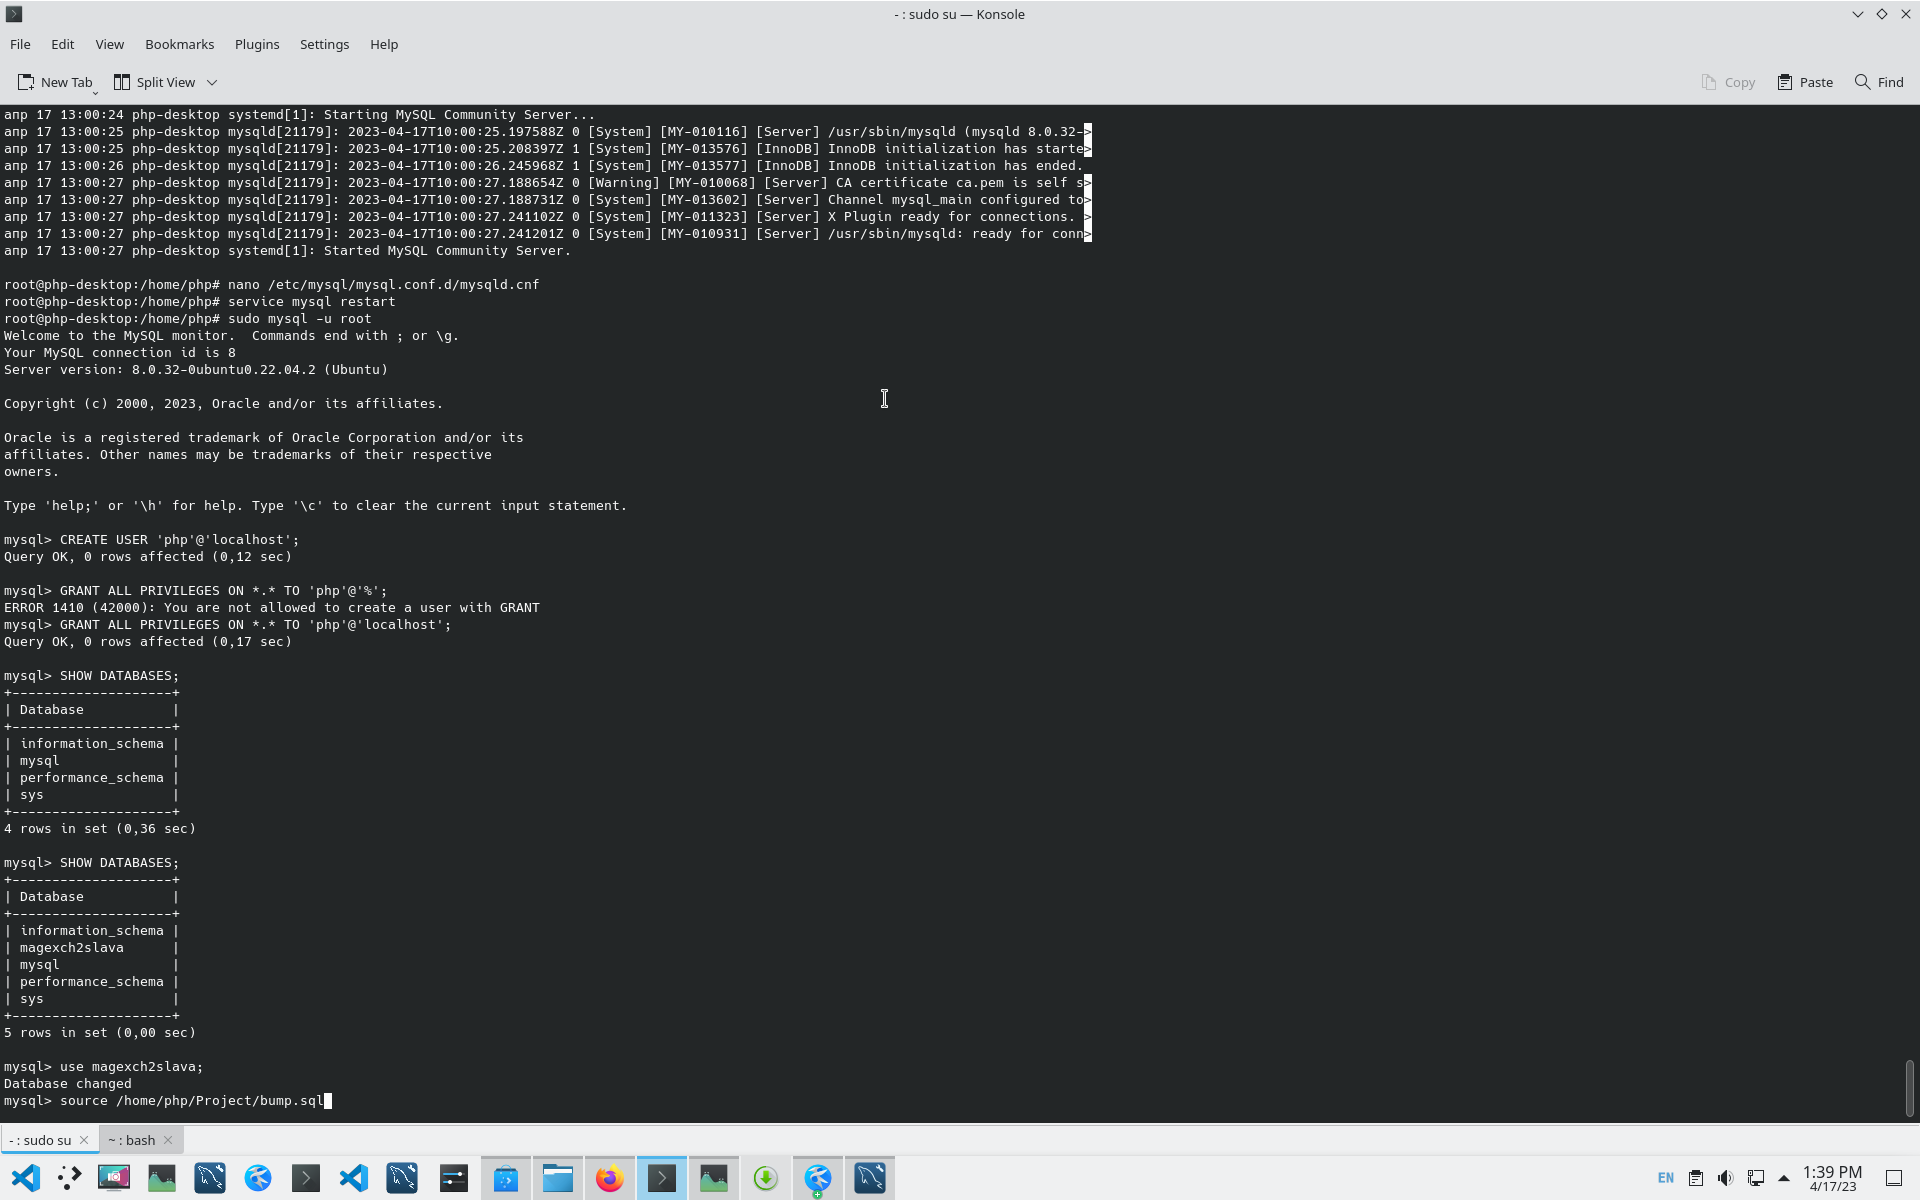Screen dimensions: 1920x1200
Task: Expand the Split View dropdown arrow
Action: (212, 82)
